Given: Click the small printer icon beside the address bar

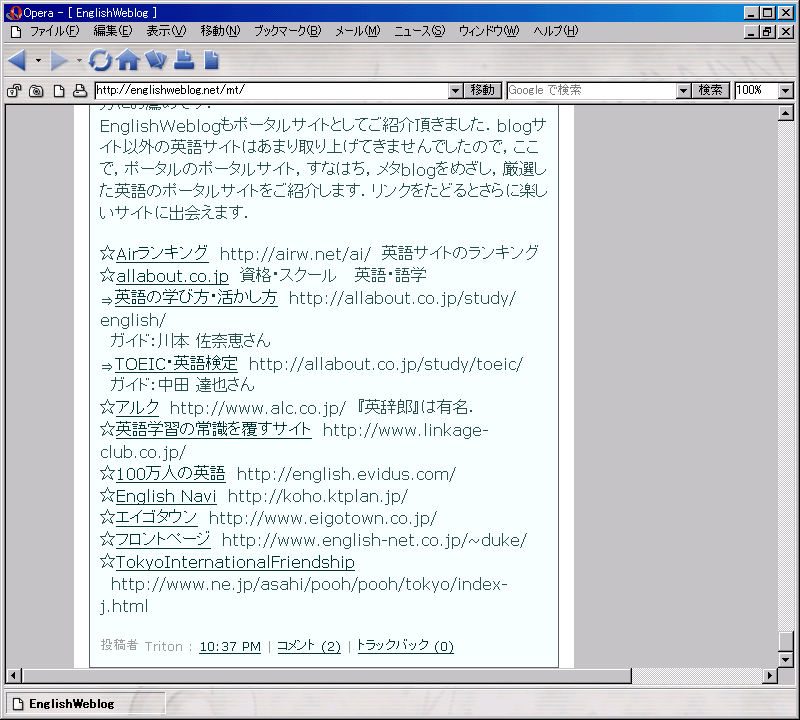Looking at the screenshot, I should point(80,91).
